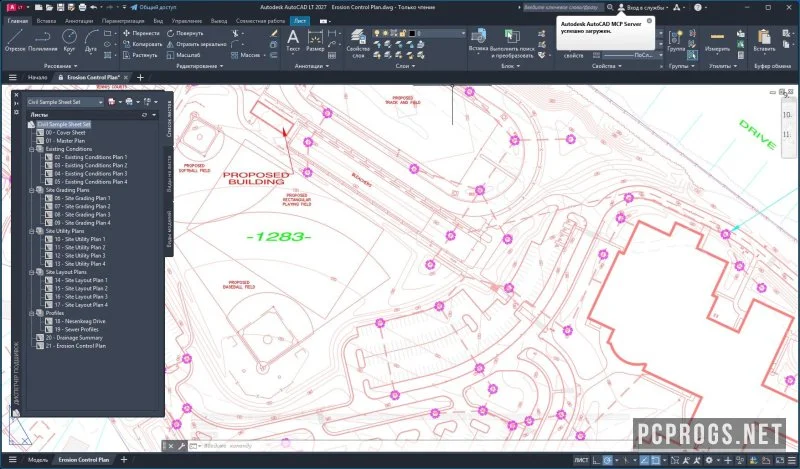Open the status bar customization menu icon
Image resolution: width=800 pixels, height=469 pixels.
791,460
